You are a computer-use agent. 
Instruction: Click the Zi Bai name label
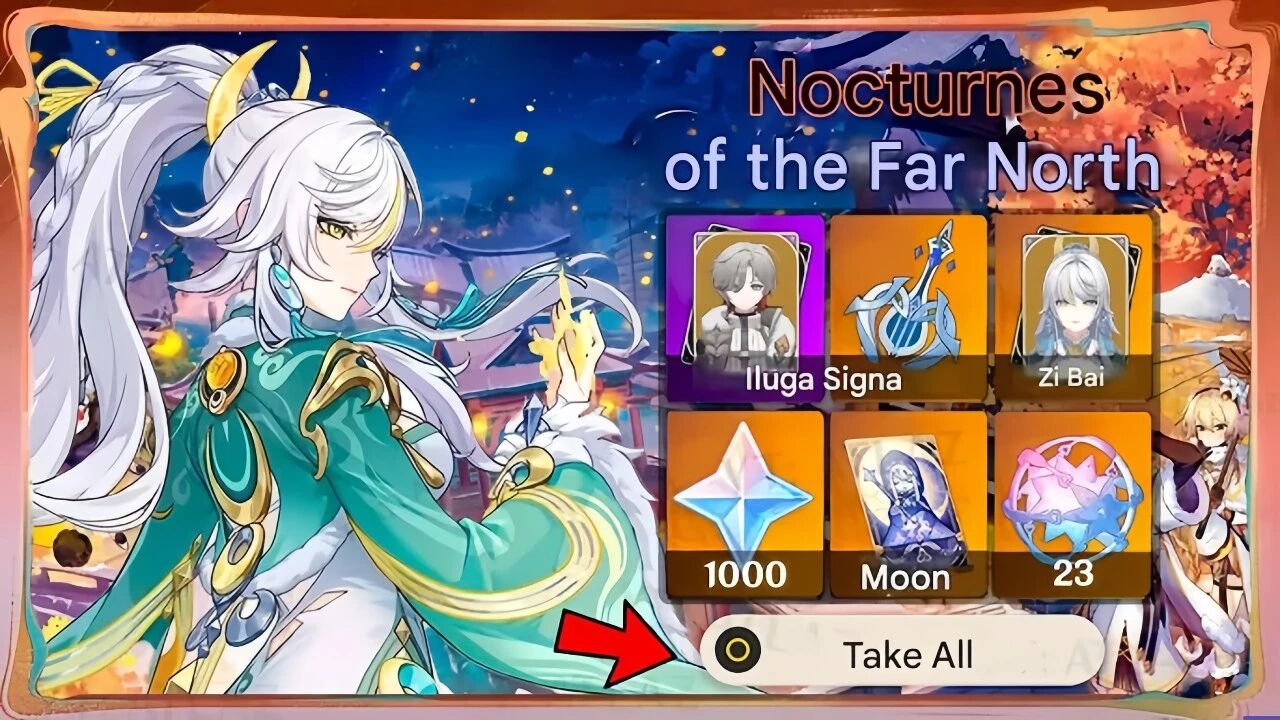click(x=1072, y=380)
